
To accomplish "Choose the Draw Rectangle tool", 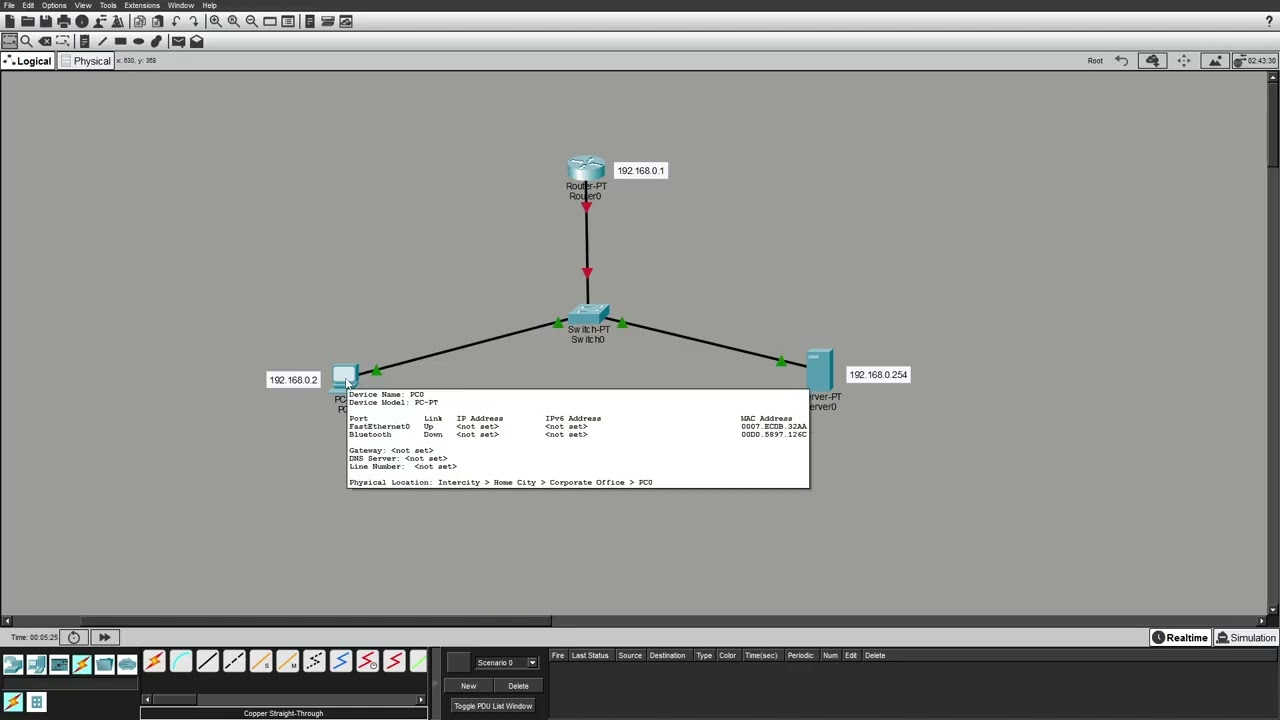I will pos(120,41).
